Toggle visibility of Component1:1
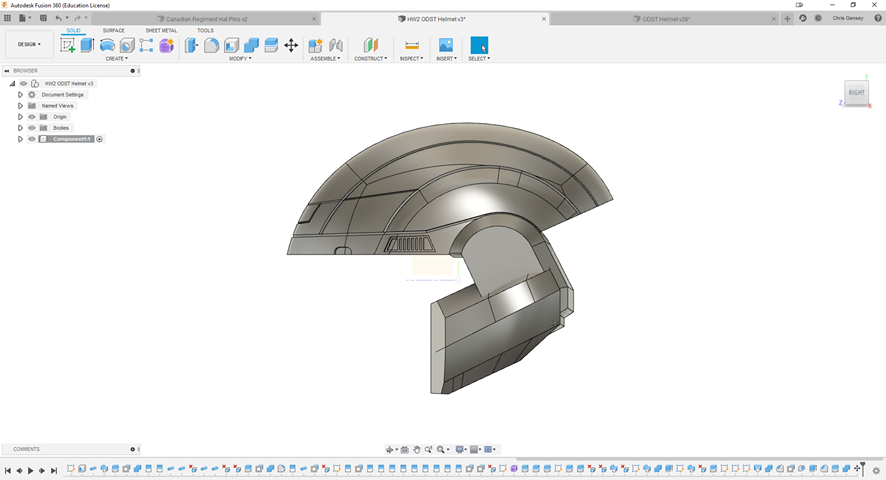 click(32, 139)
